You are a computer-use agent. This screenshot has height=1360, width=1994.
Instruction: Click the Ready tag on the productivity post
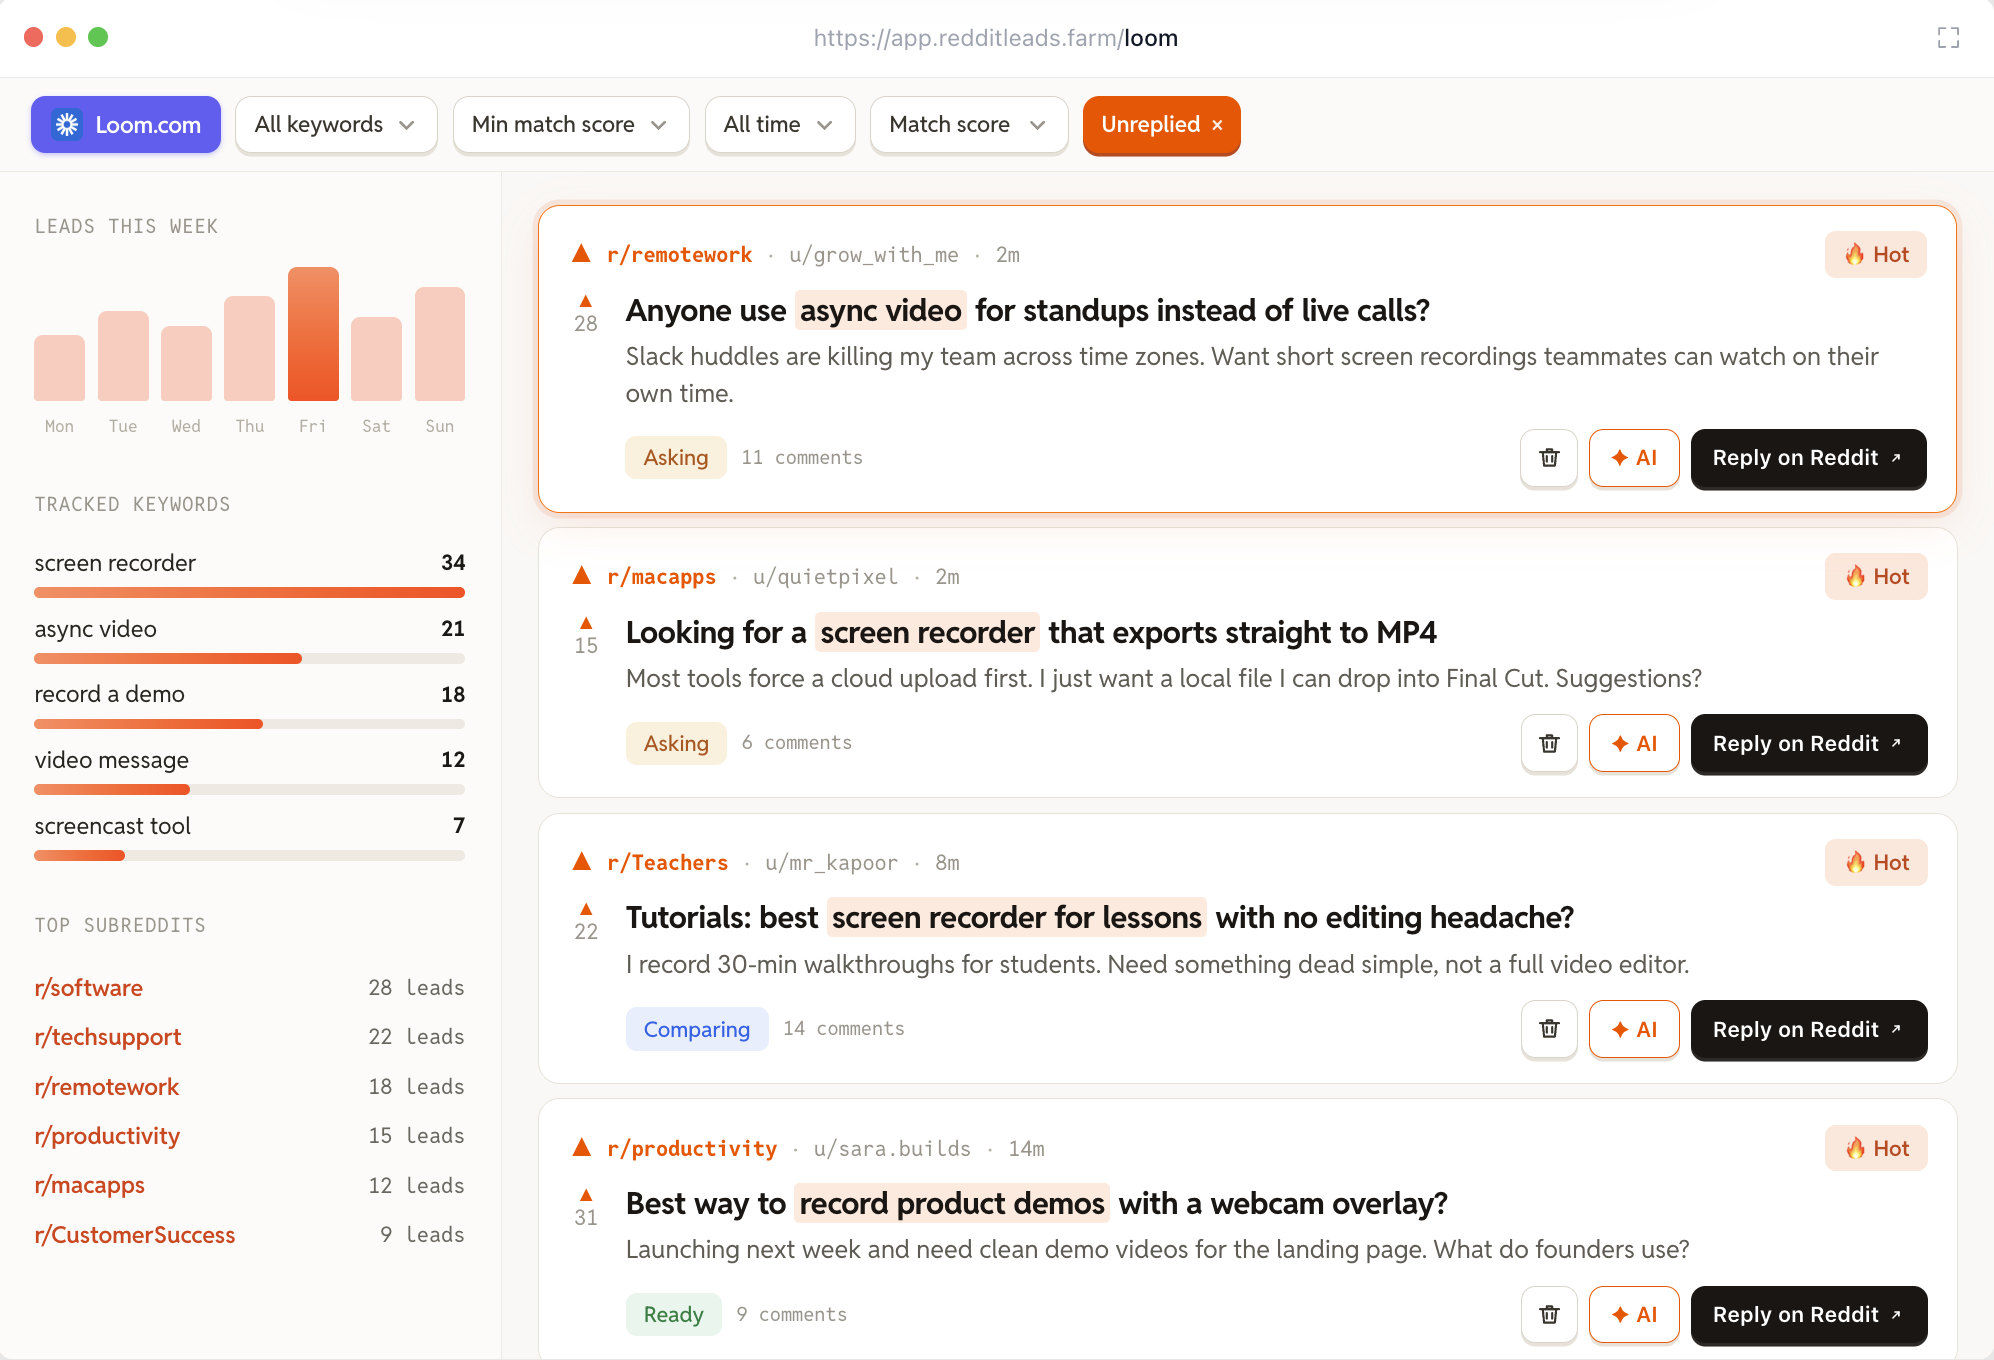[674, 1315]
